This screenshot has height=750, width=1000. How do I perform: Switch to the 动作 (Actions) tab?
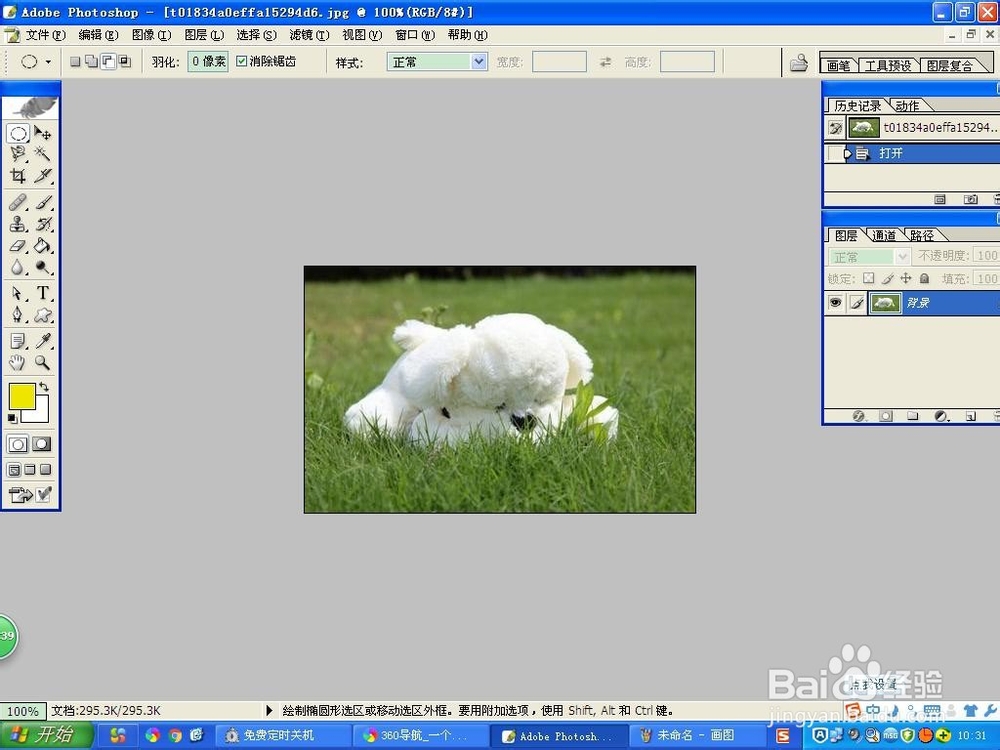[x=907, y=106]
